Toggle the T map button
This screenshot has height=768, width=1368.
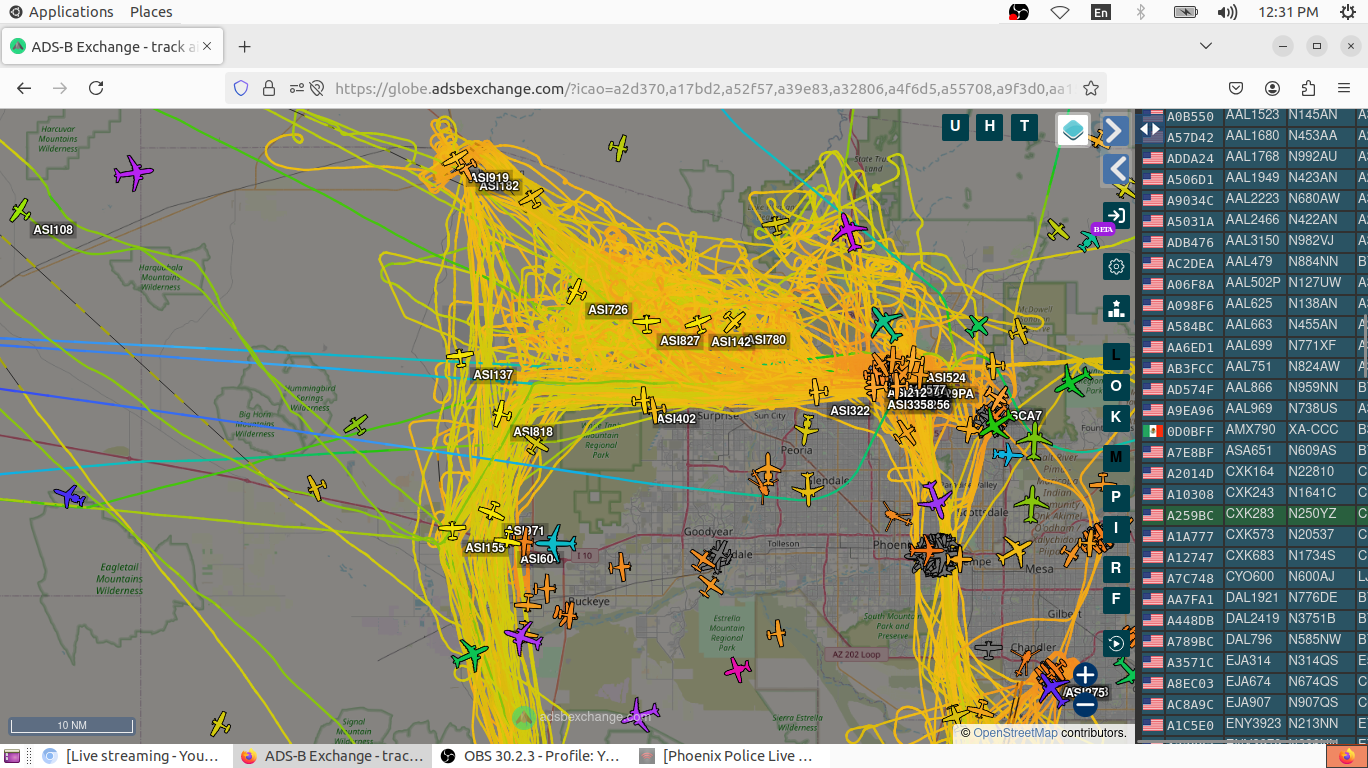[1024, 126]
